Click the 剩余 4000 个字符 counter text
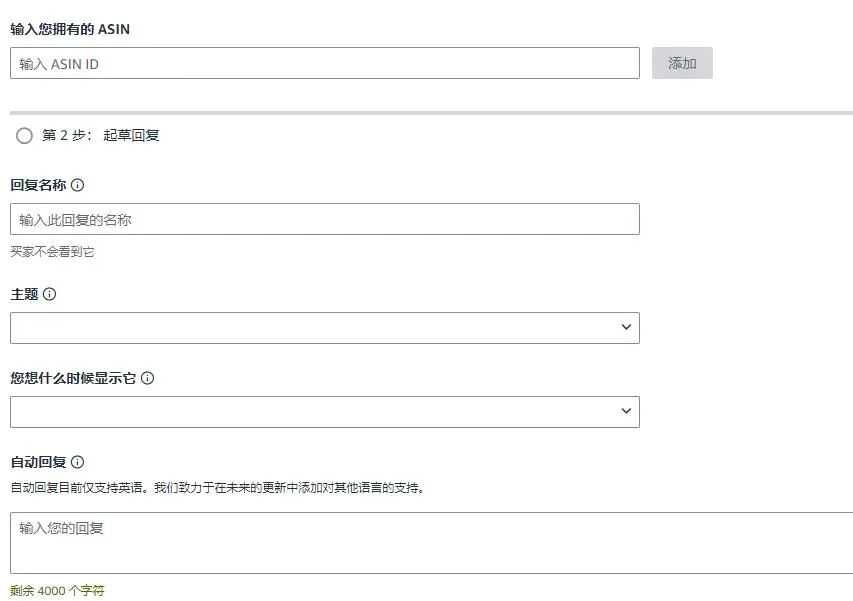This screenshot has width=853, height=601. coord(57,591)
